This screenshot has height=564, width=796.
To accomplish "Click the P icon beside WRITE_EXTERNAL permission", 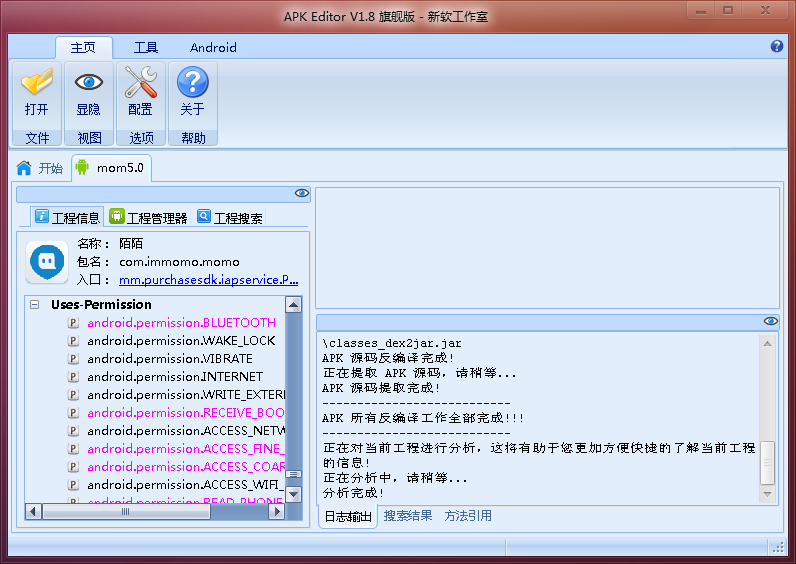I will [x=74, y=395].
